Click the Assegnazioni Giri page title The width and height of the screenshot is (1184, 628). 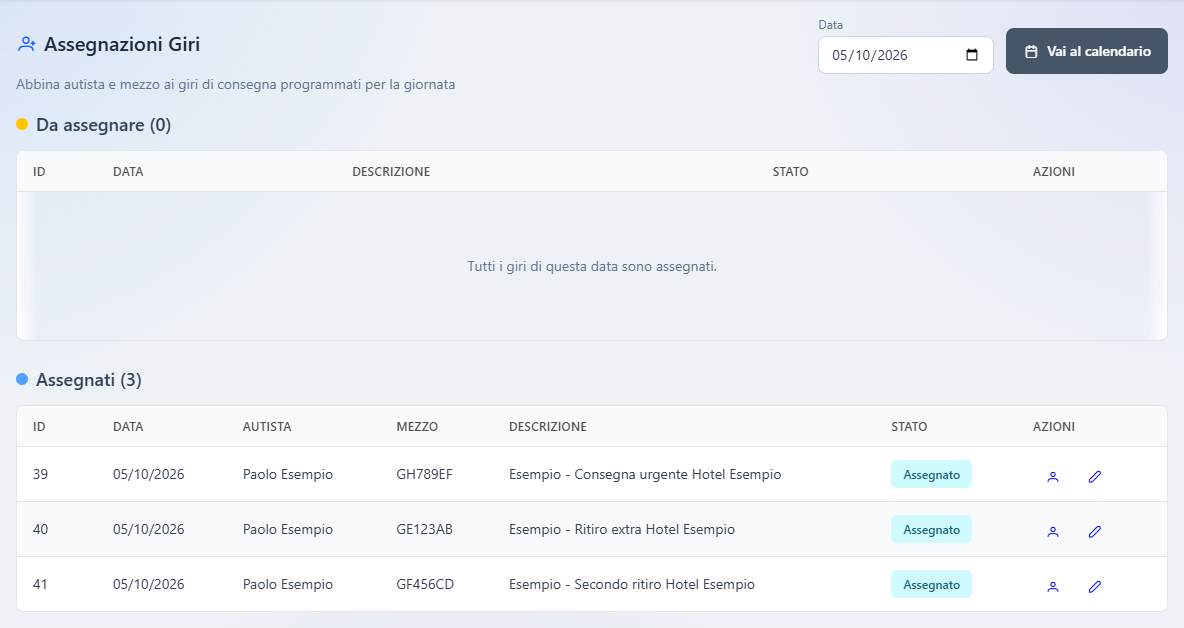pos(122,45)
